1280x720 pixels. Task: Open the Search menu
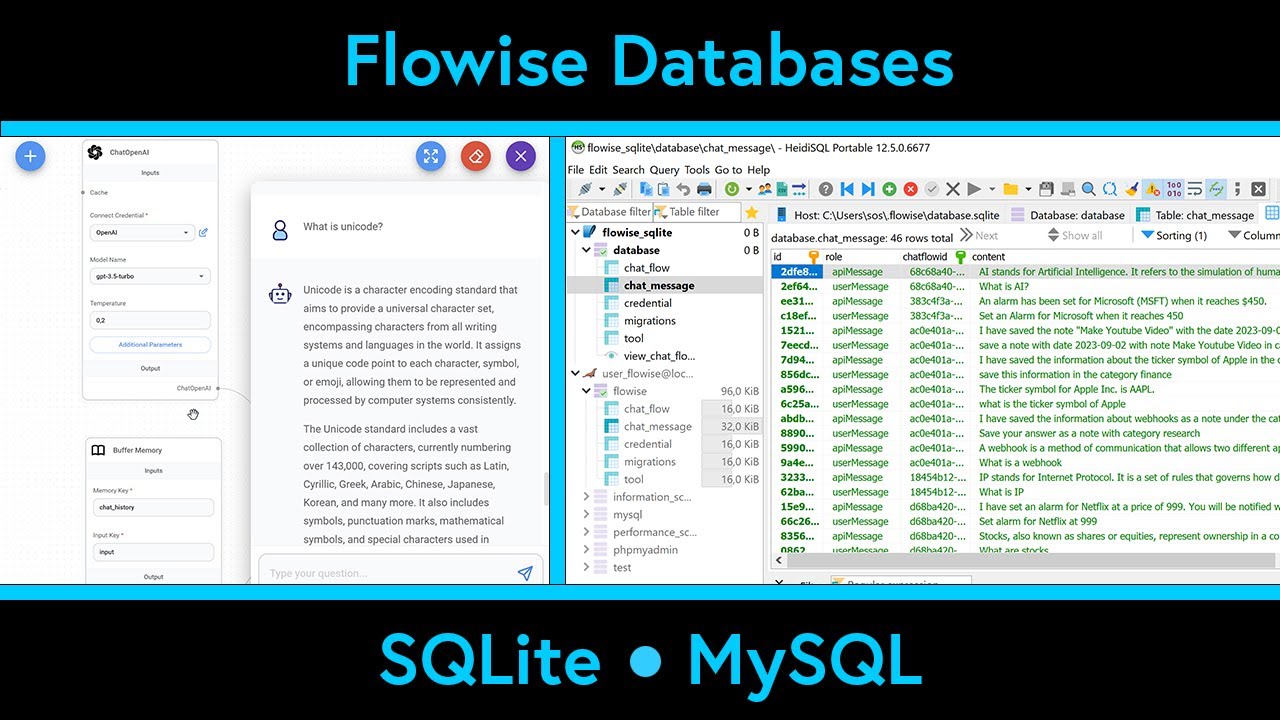coord(628,170)
